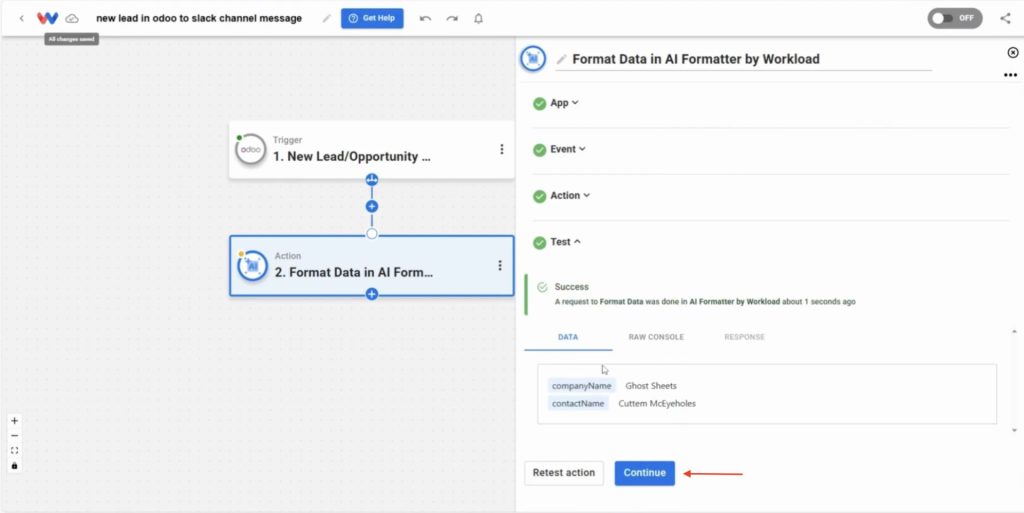Viewport: 1024px width, 513px height.
Task: Click the Cuttem McEyeholes value
Action: pos(657,403)
